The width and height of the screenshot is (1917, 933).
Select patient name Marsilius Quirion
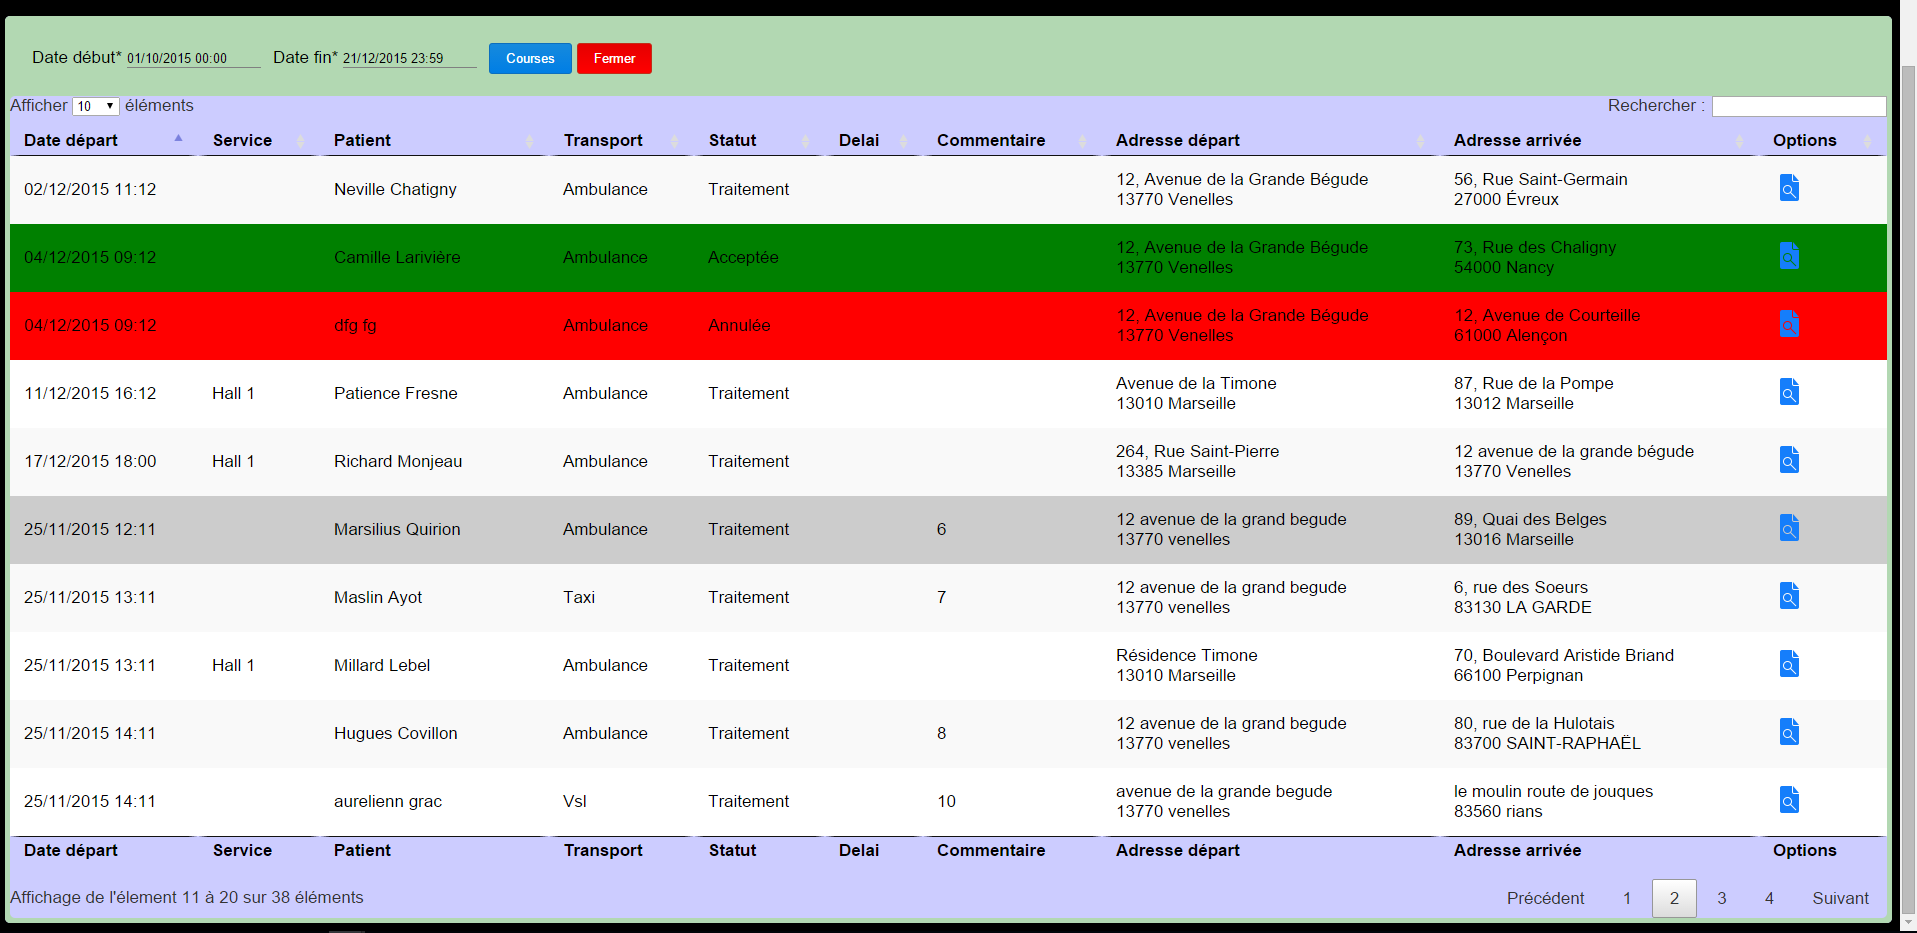397,529
